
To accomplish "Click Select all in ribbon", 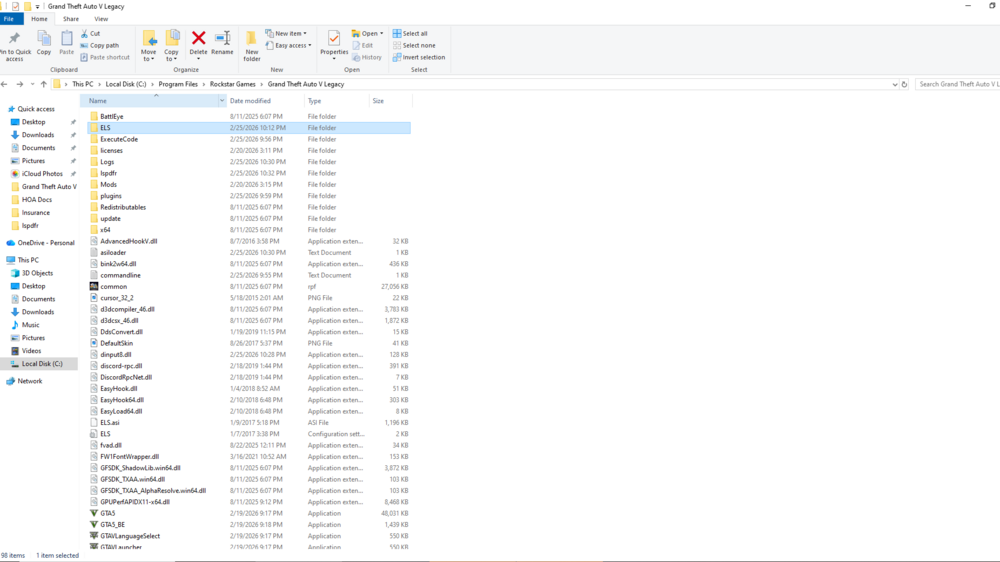I will (410, 33).
